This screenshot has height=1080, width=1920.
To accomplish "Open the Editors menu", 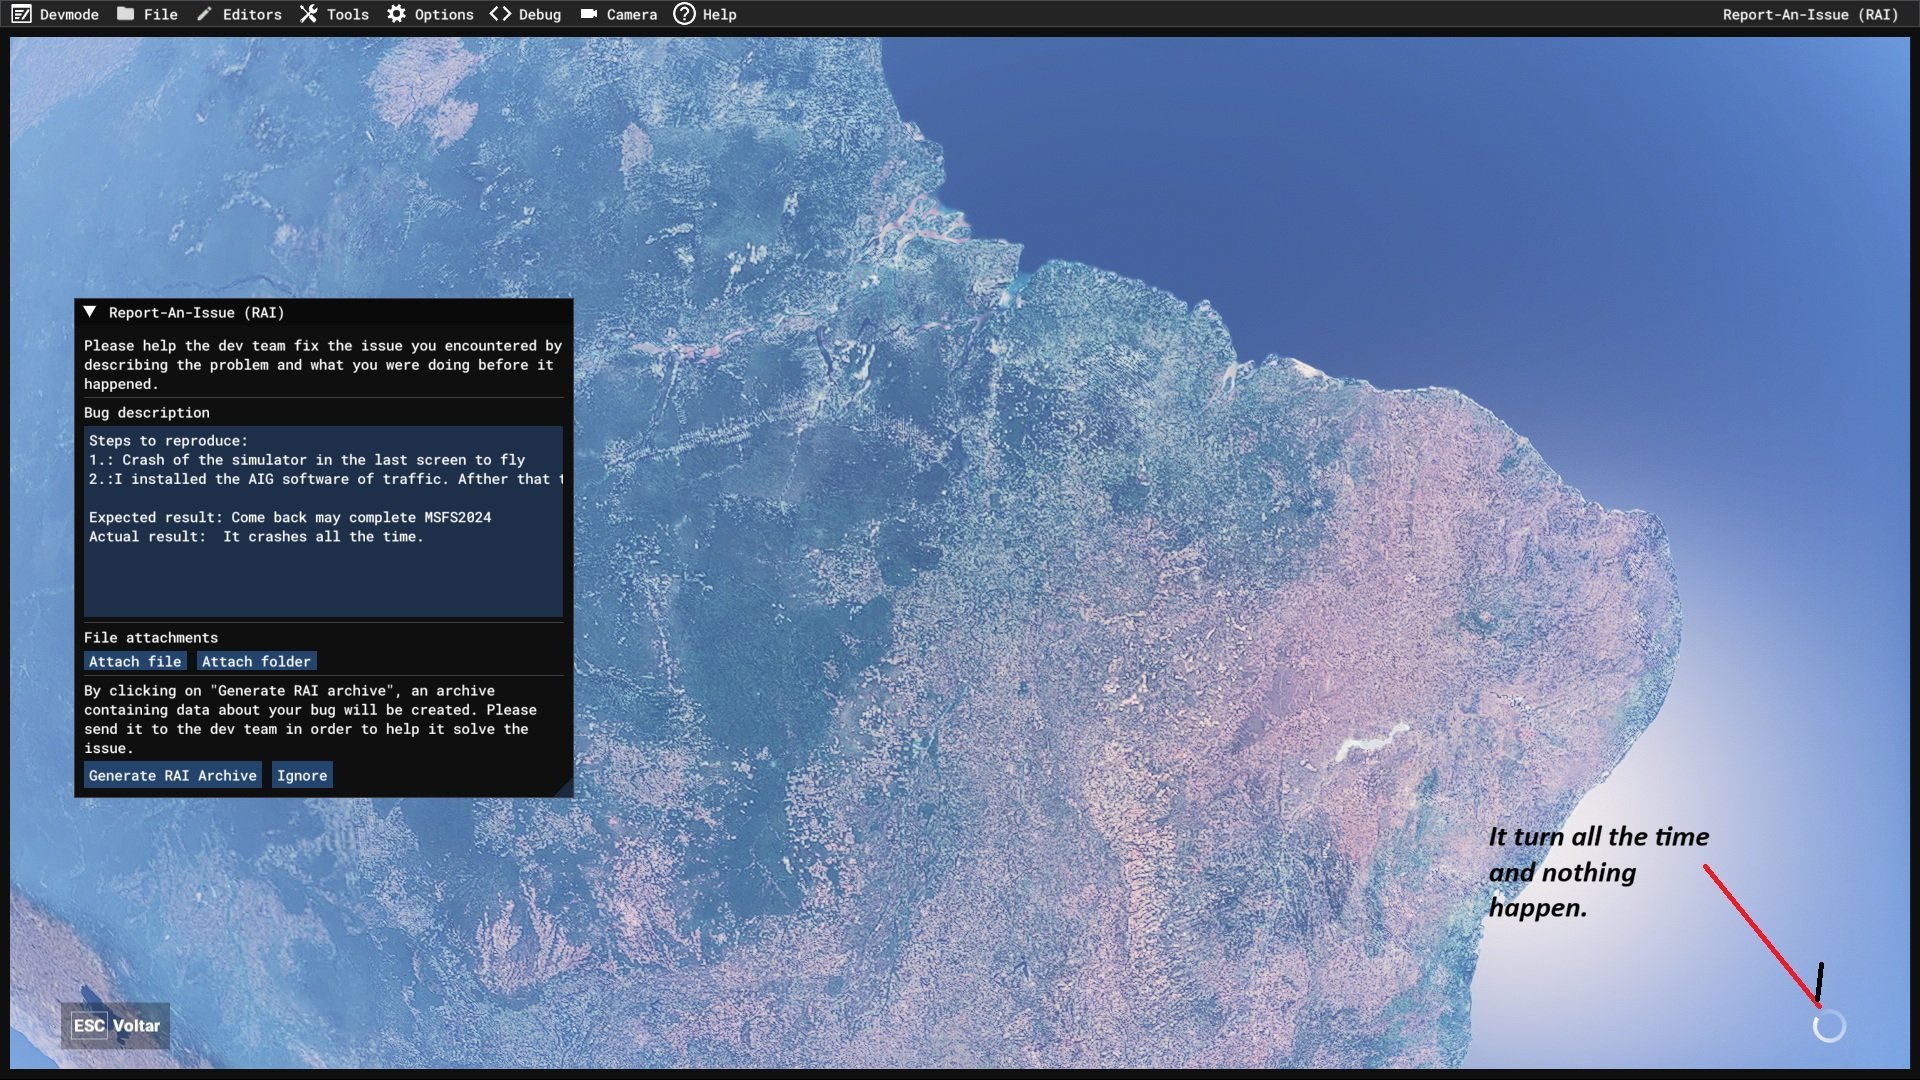I will pyautogui.click(x=252, y=14).
